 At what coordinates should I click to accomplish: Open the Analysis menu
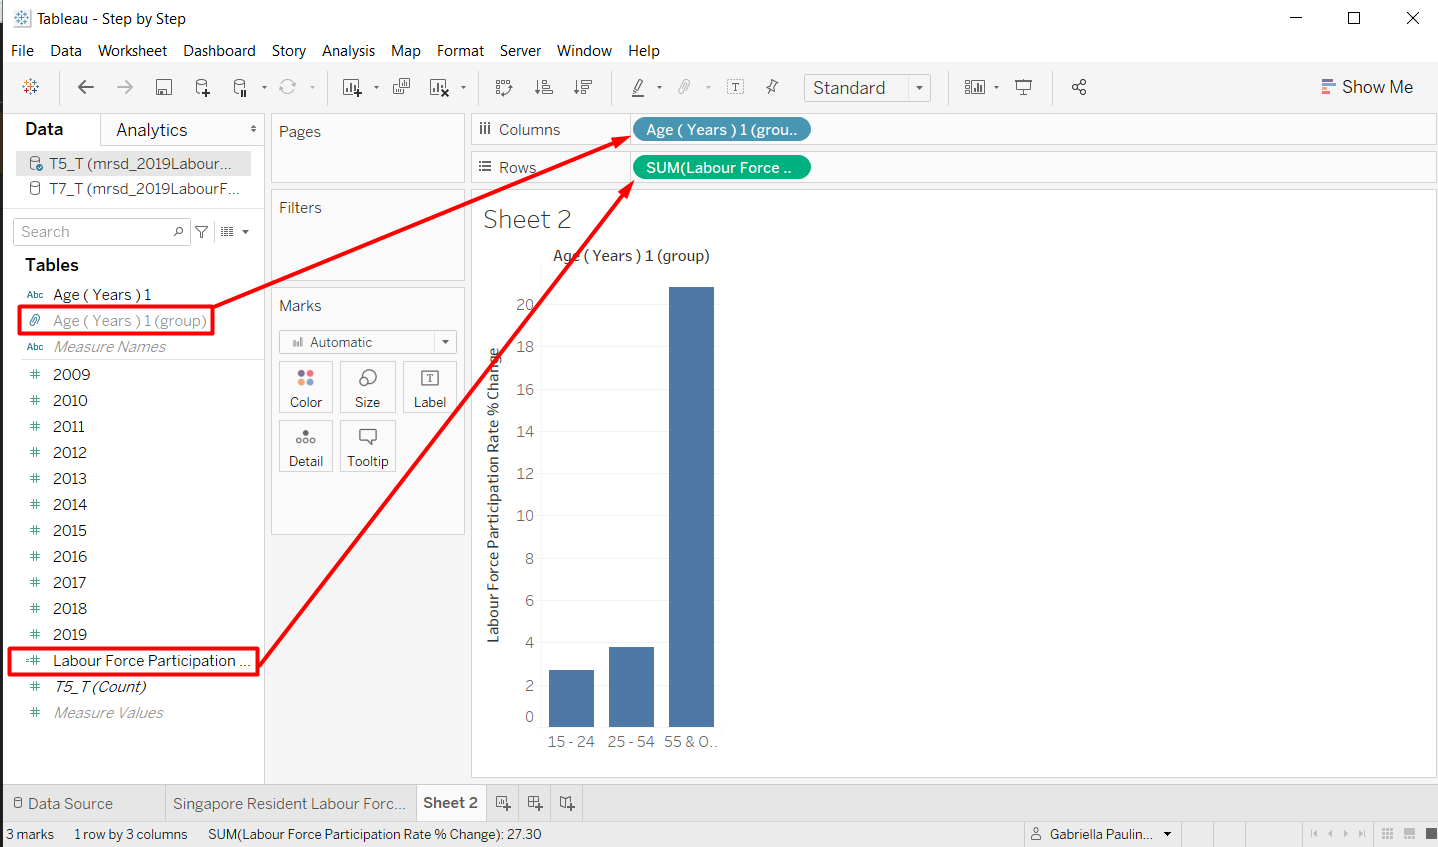[348, 51]
